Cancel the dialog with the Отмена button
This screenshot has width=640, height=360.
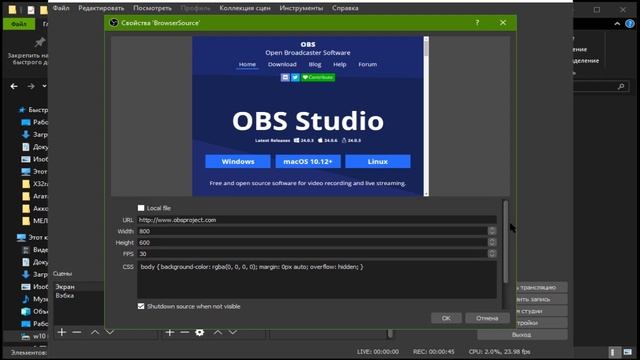tap(487, 318)
